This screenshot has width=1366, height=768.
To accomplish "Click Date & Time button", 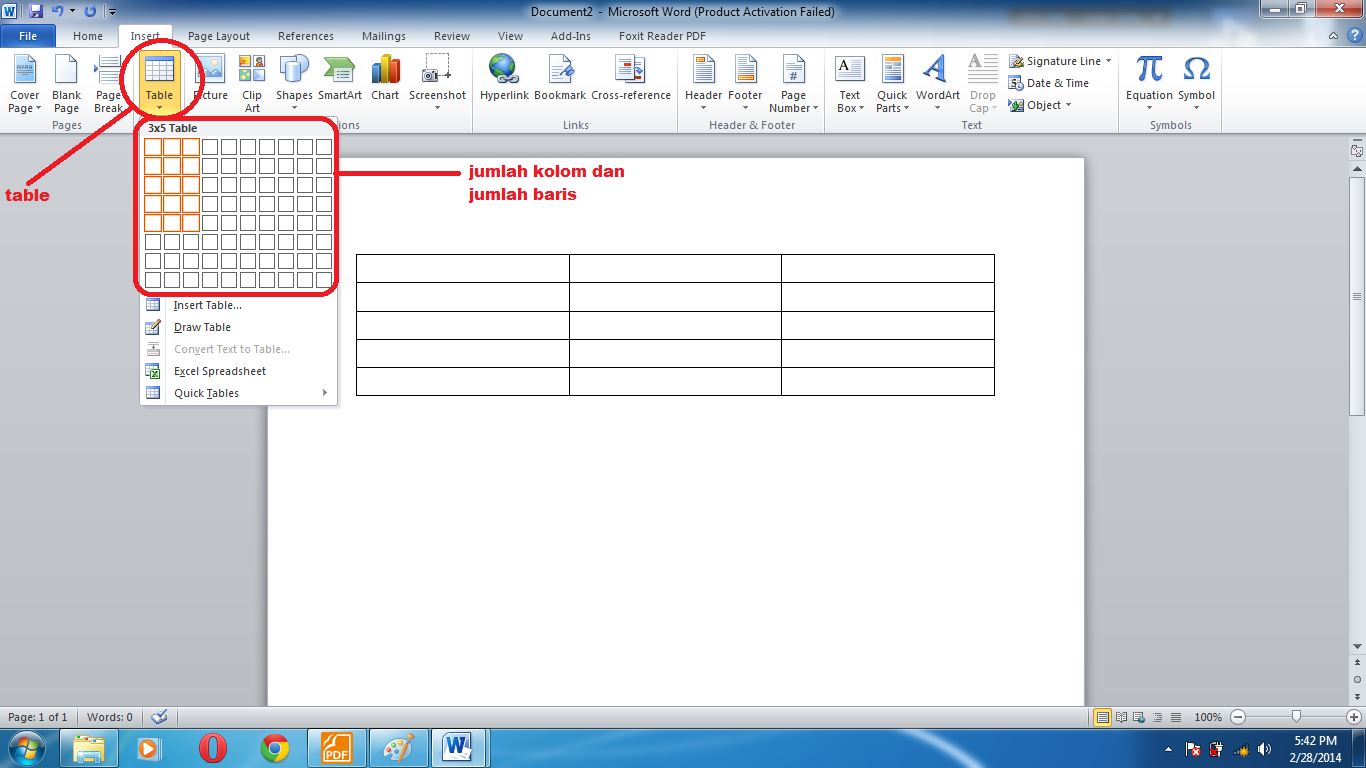I will click(x=1049, y=83).
